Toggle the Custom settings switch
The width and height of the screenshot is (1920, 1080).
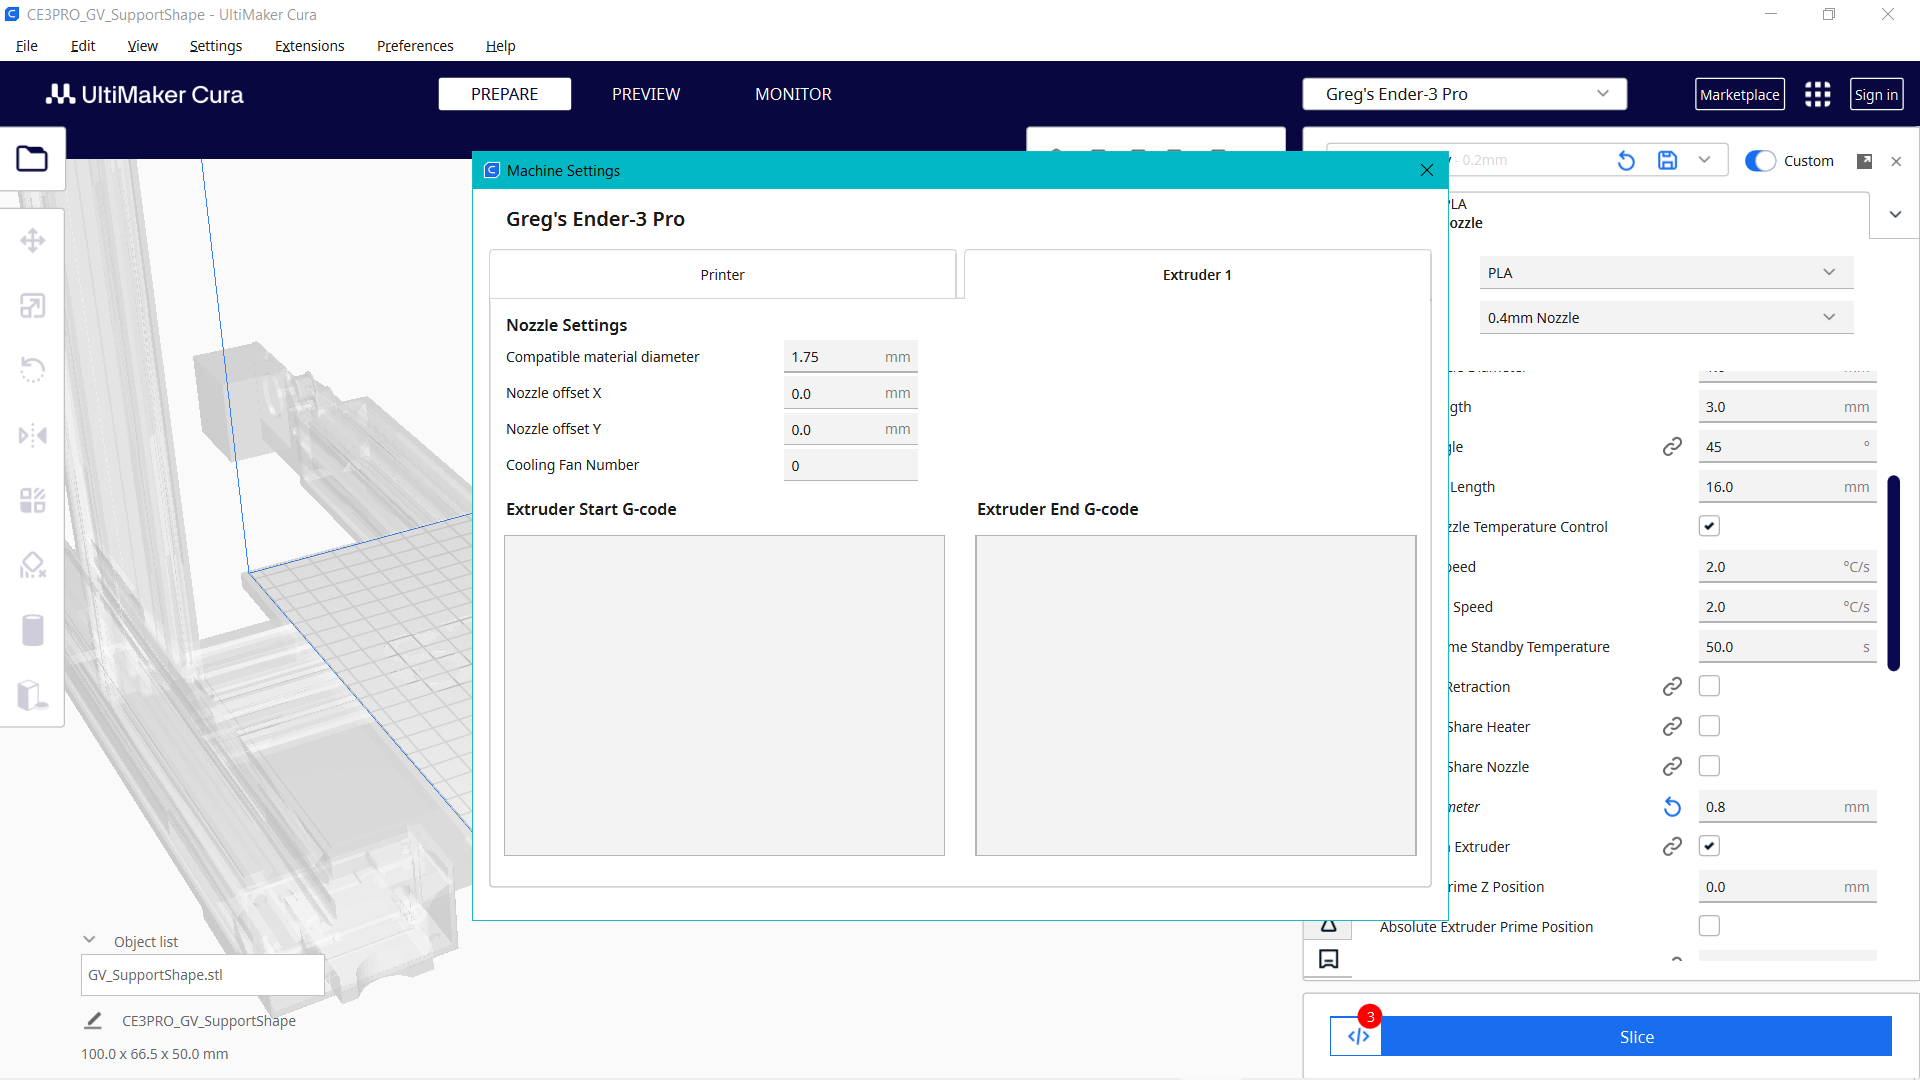click(x=1760, y=160)
